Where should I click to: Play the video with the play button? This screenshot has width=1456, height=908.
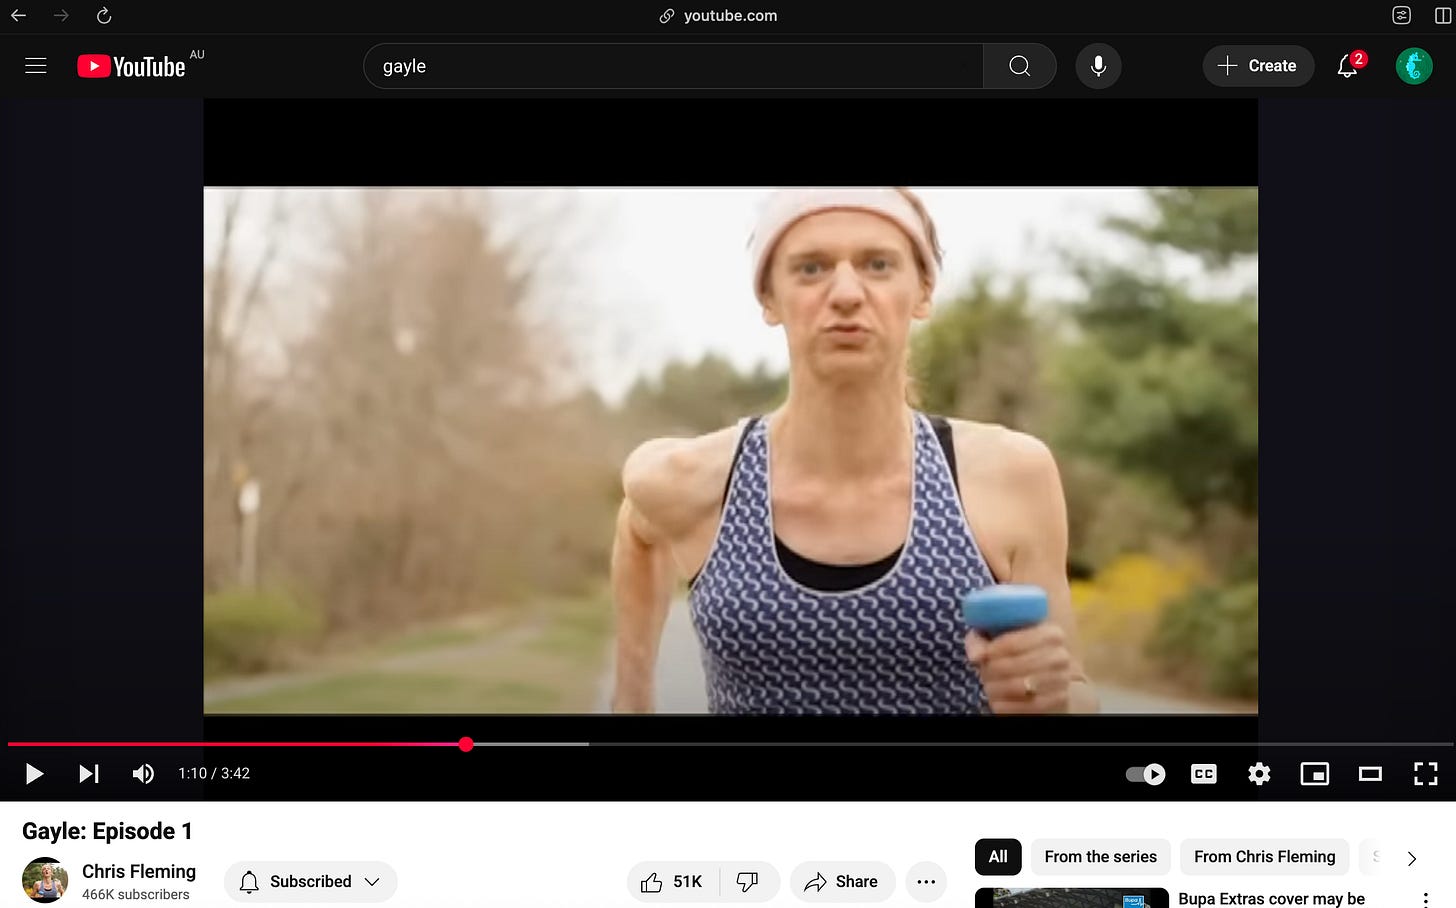pos(34,773)
